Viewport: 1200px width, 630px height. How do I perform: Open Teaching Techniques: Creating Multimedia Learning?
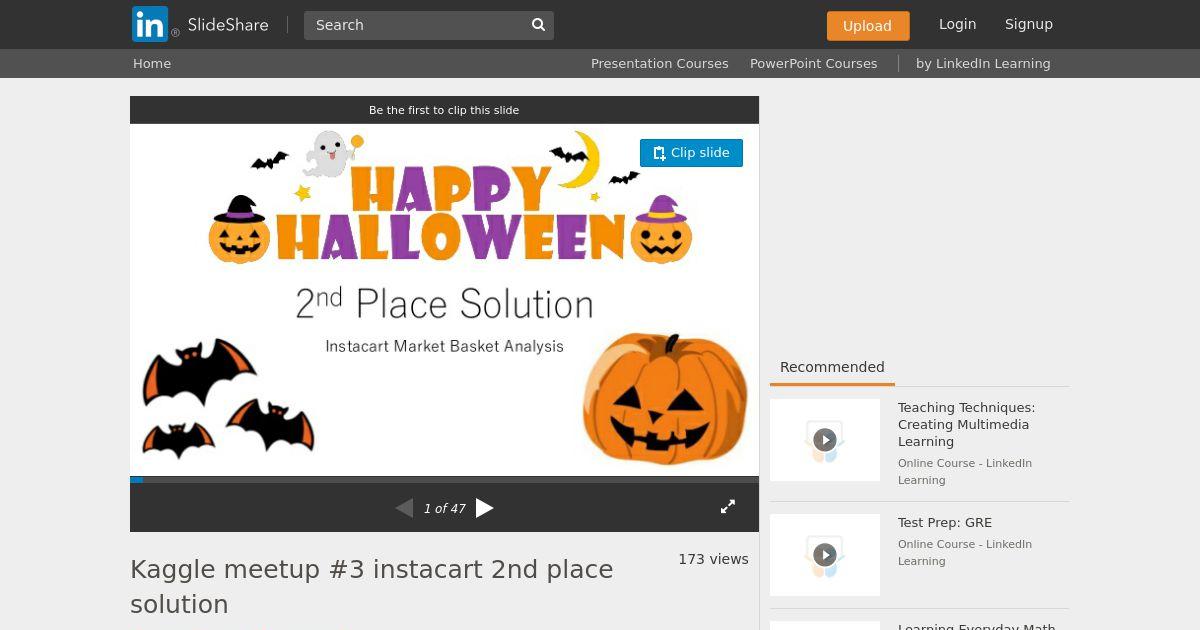coord(966,424)
